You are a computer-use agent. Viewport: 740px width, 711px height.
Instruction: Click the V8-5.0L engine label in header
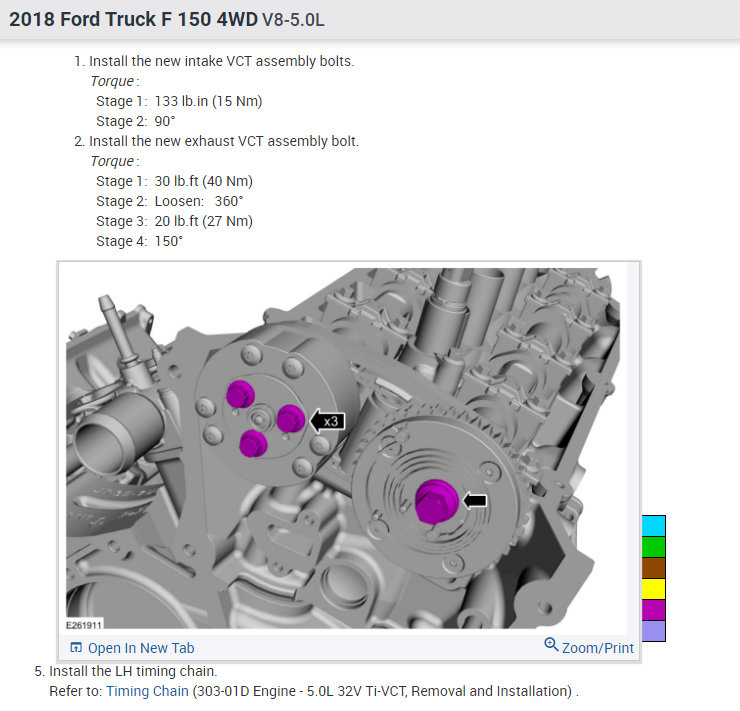point(294,20)
